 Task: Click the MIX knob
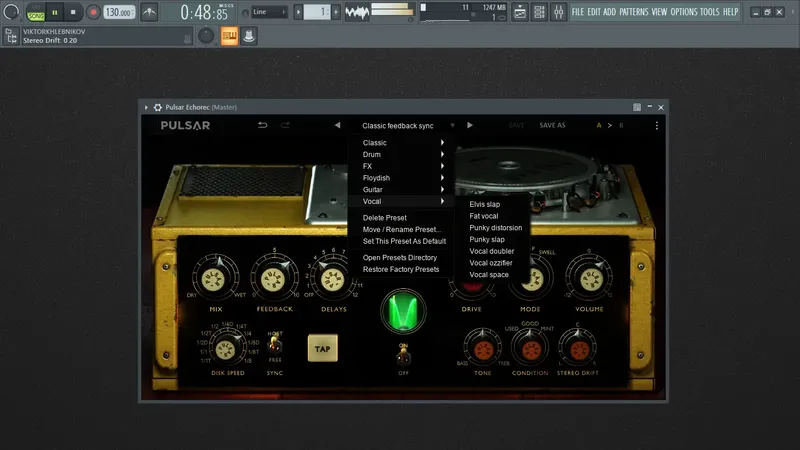point(214,279)
